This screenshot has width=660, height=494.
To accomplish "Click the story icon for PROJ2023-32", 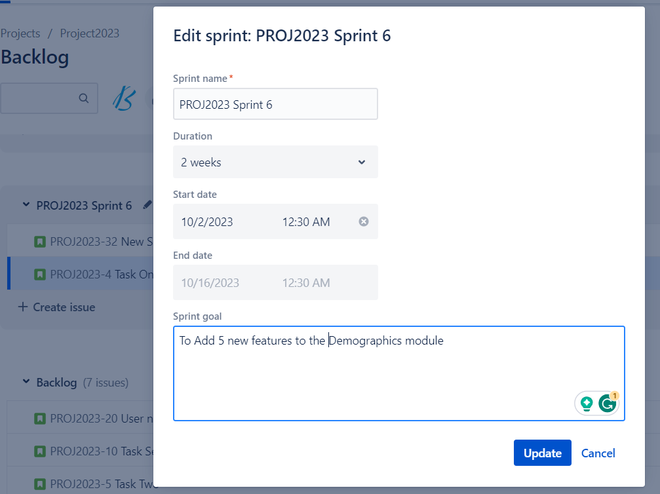I will point(40,242).
